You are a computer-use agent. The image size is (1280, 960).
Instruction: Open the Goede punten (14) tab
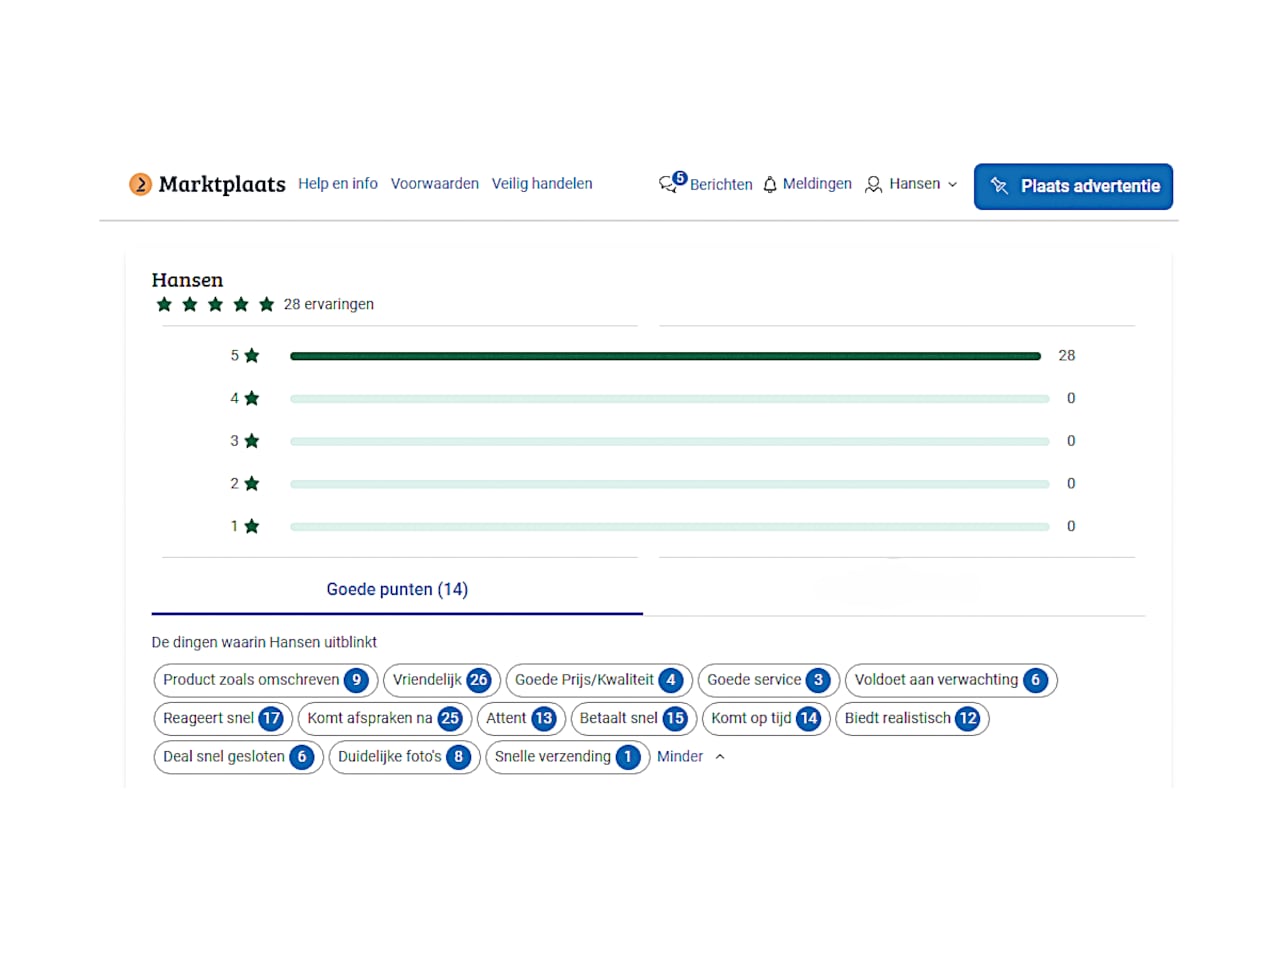(x=397, y=590)
